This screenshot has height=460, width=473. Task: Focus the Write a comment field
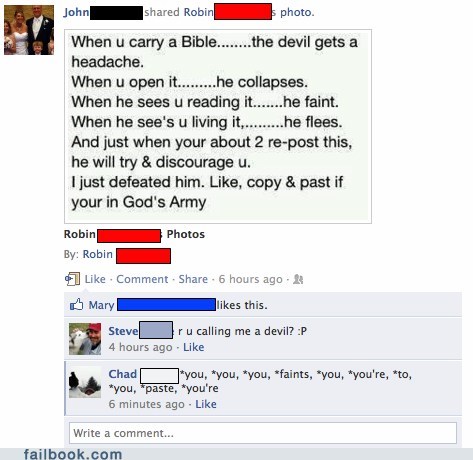[263, 433]
